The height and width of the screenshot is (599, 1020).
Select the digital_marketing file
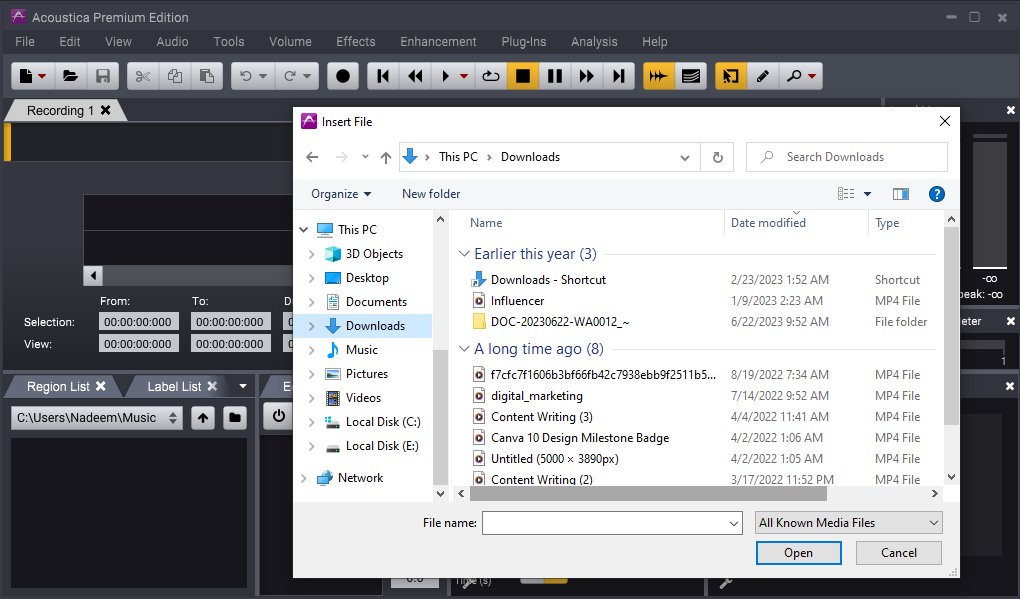point(537,395)
